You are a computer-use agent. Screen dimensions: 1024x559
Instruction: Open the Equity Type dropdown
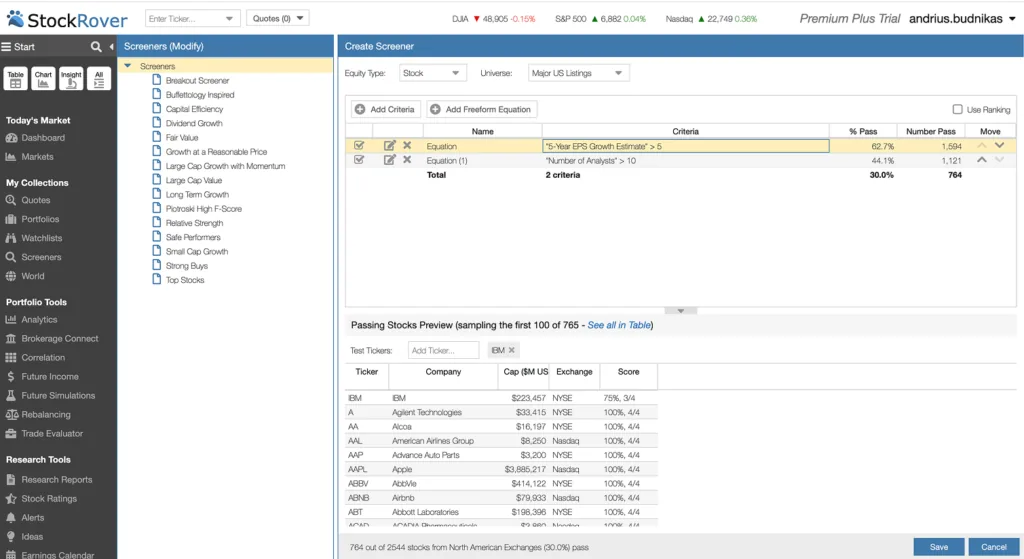tap(432, 73)
